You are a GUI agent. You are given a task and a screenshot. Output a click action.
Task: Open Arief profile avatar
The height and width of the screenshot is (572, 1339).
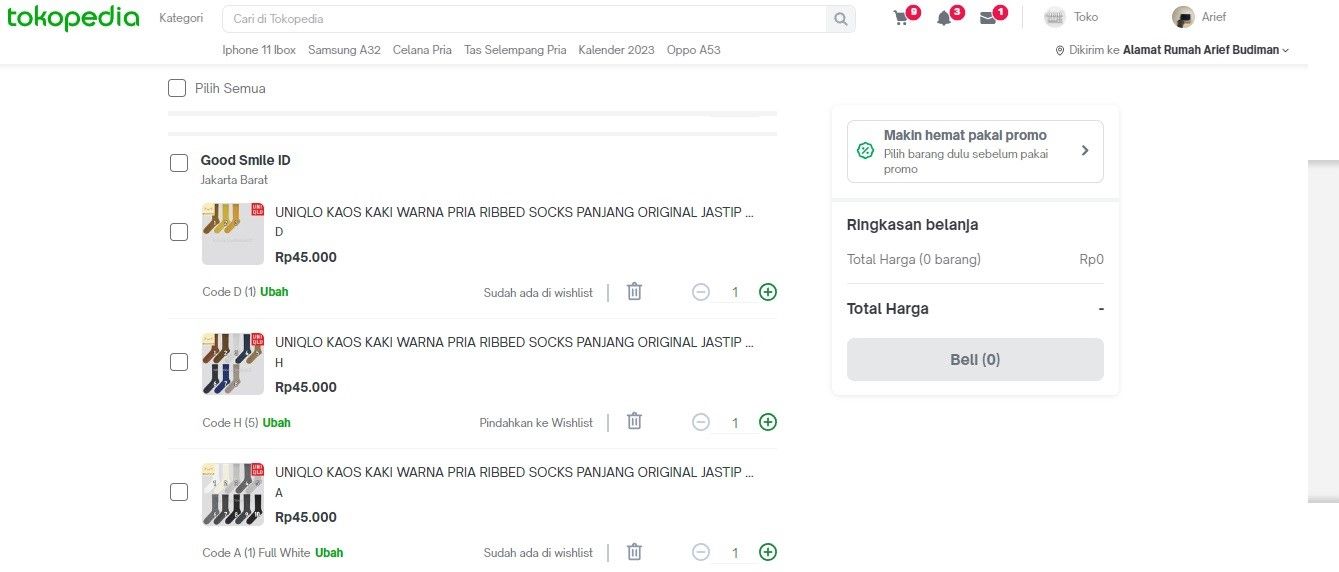(x=1183, y=17)
